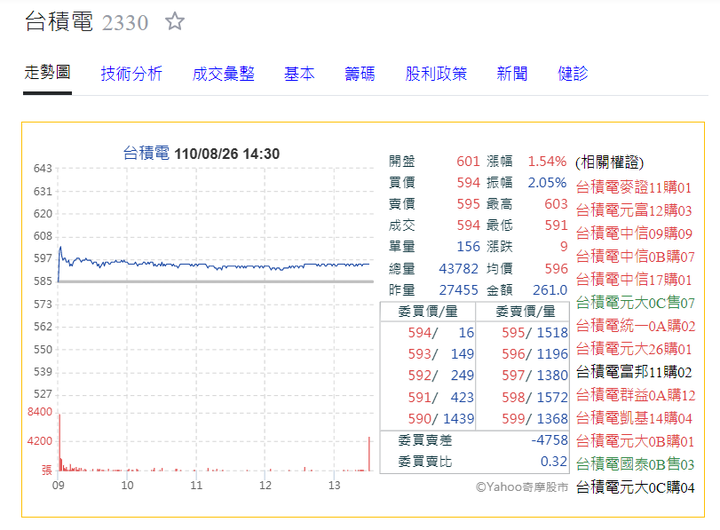Click the stock name 台積電 heading
Viewport: 720px width, 530px height.
coord(59,22)
